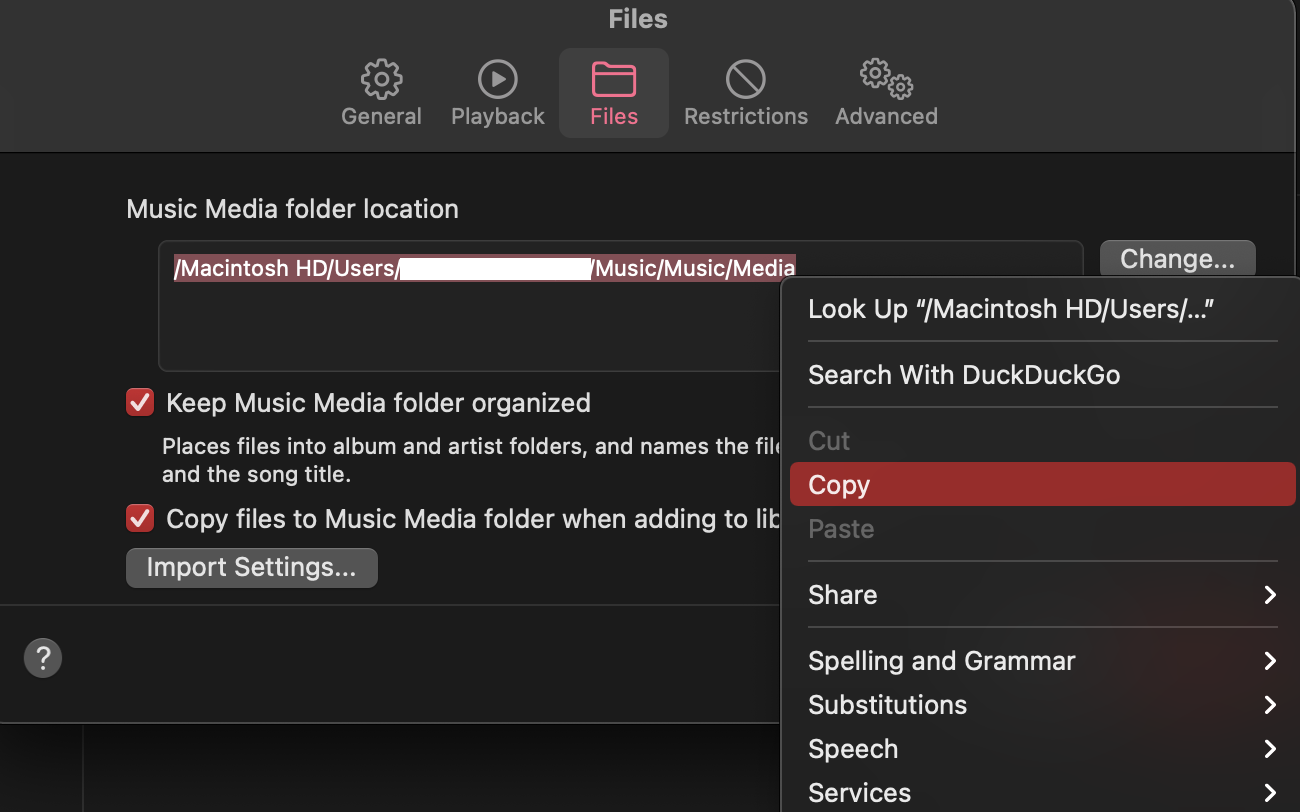This screenshot has height=812, width=1300.
Task: Choose Copy from the context menu
Action: pos(1043,485)
